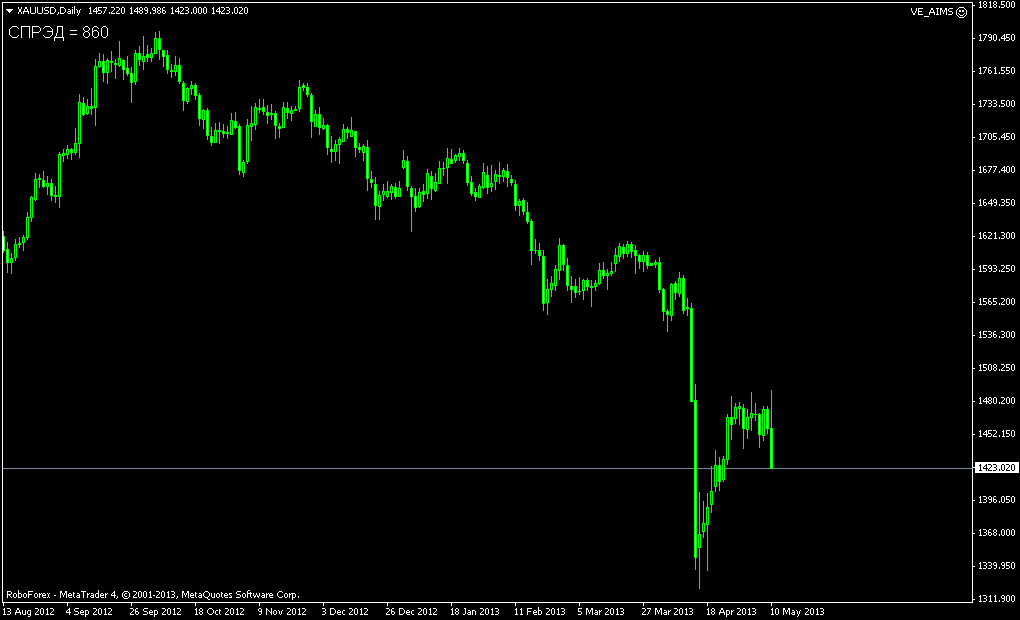
Task: Click the 3 Dec 2012 date label
Action: [345, 612]
